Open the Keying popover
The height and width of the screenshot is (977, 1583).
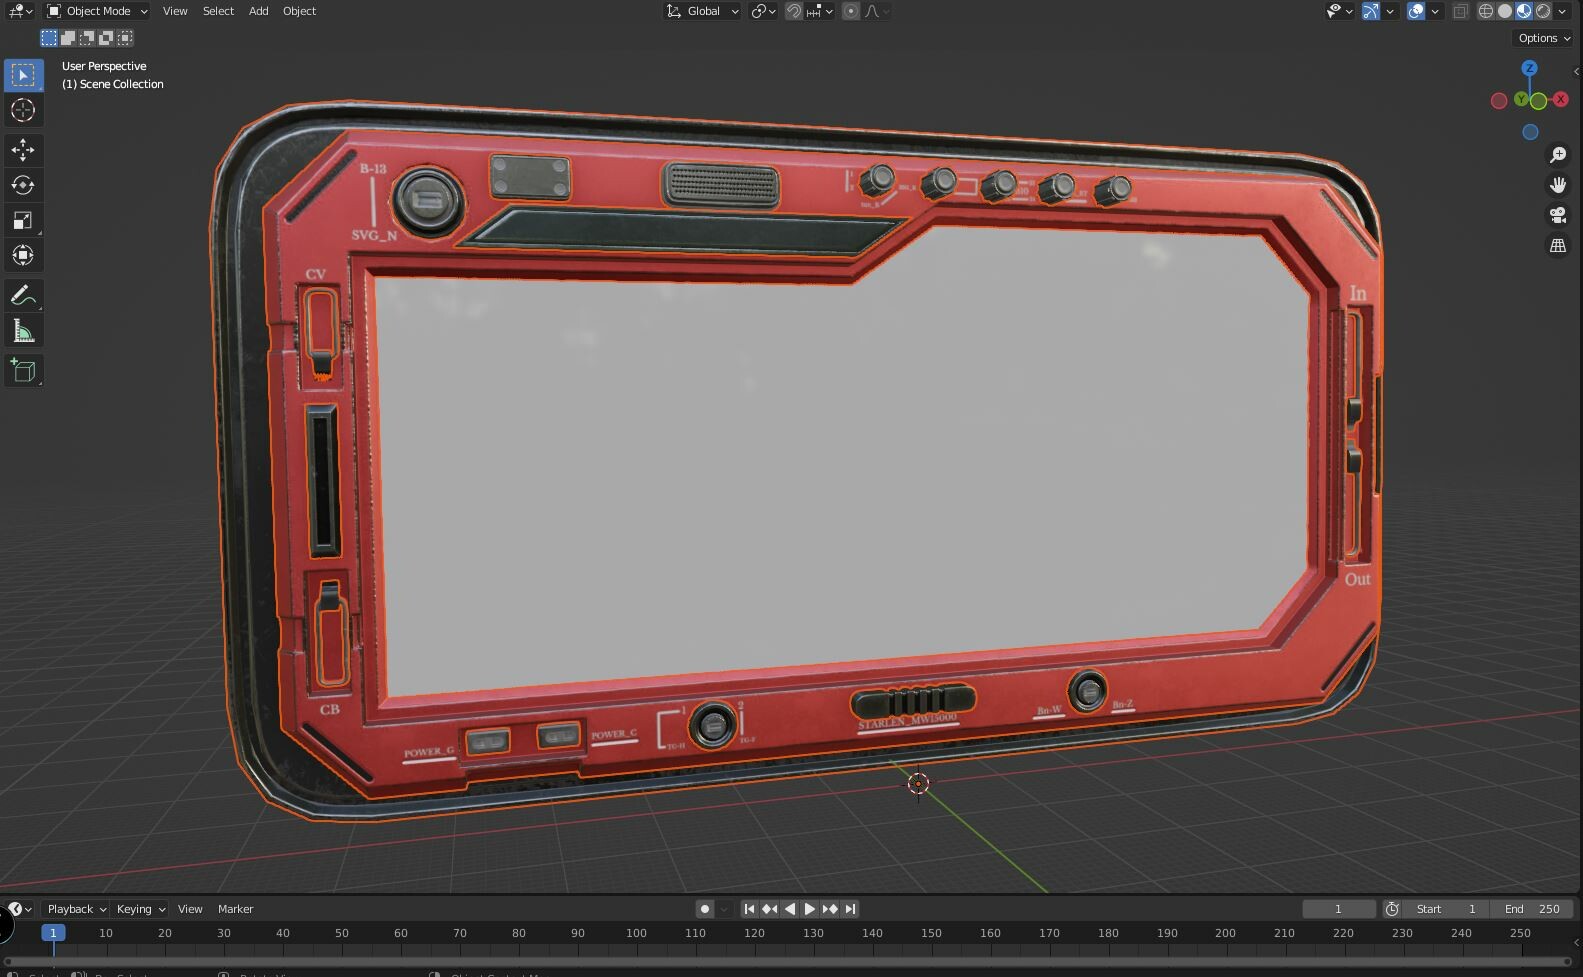pos(140,909)
